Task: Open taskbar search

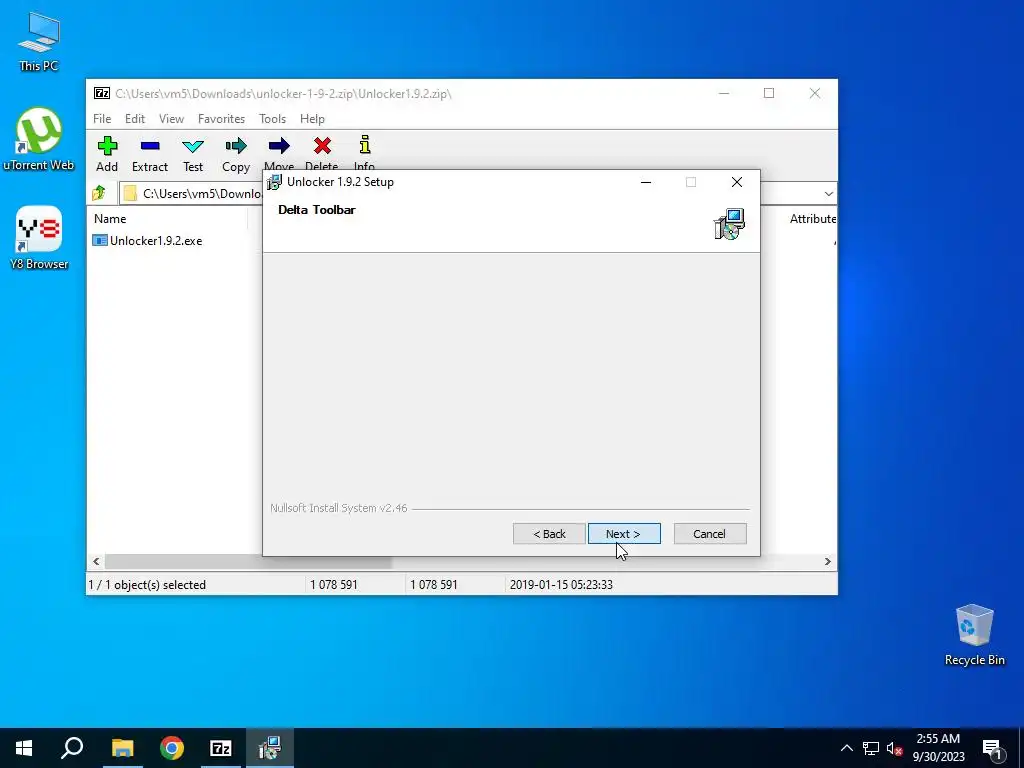Action: 72,748
